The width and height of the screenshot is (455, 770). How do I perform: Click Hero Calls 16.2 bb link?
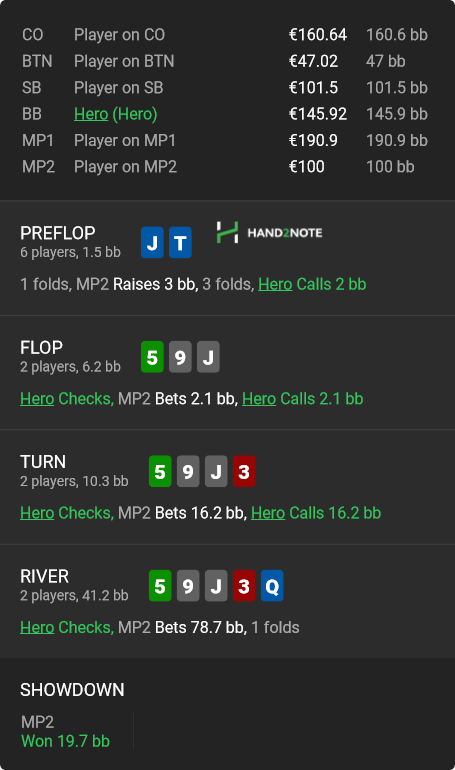point(316,513)
